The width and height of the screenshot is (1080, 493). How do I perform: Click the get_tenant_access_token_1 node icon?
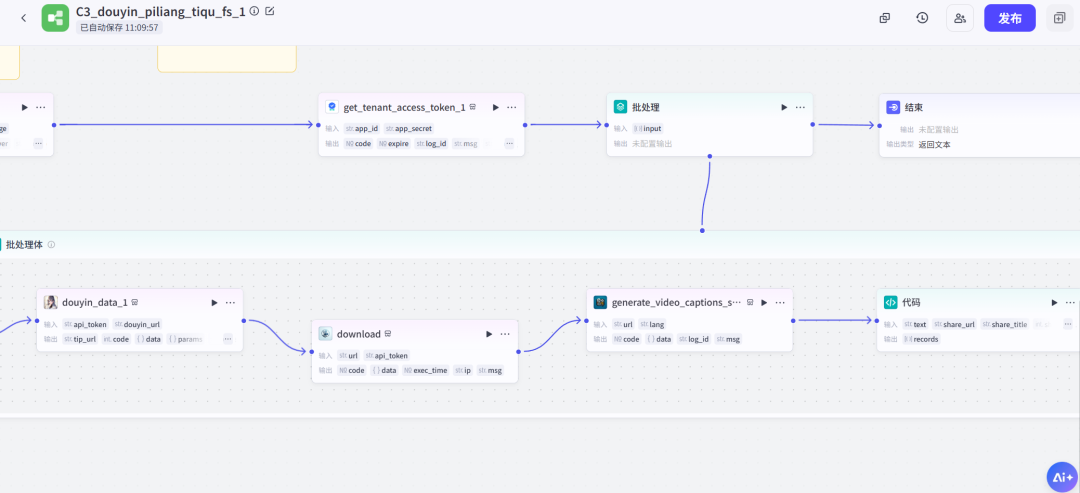pos(332,107)
